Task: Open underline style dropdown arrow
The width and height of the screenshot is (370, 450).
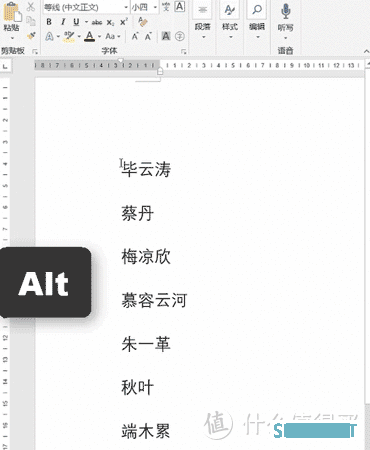Action: pyautogui.click(x=86, y=22)
